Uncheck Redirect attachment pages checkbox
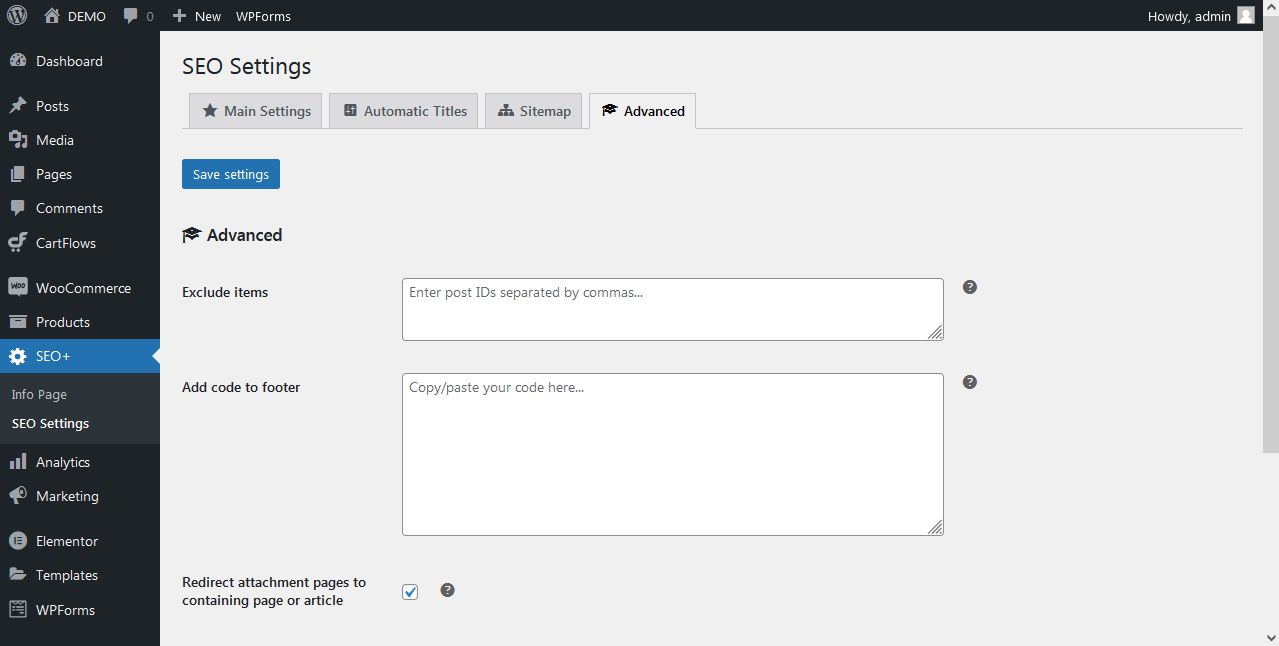 410,592
